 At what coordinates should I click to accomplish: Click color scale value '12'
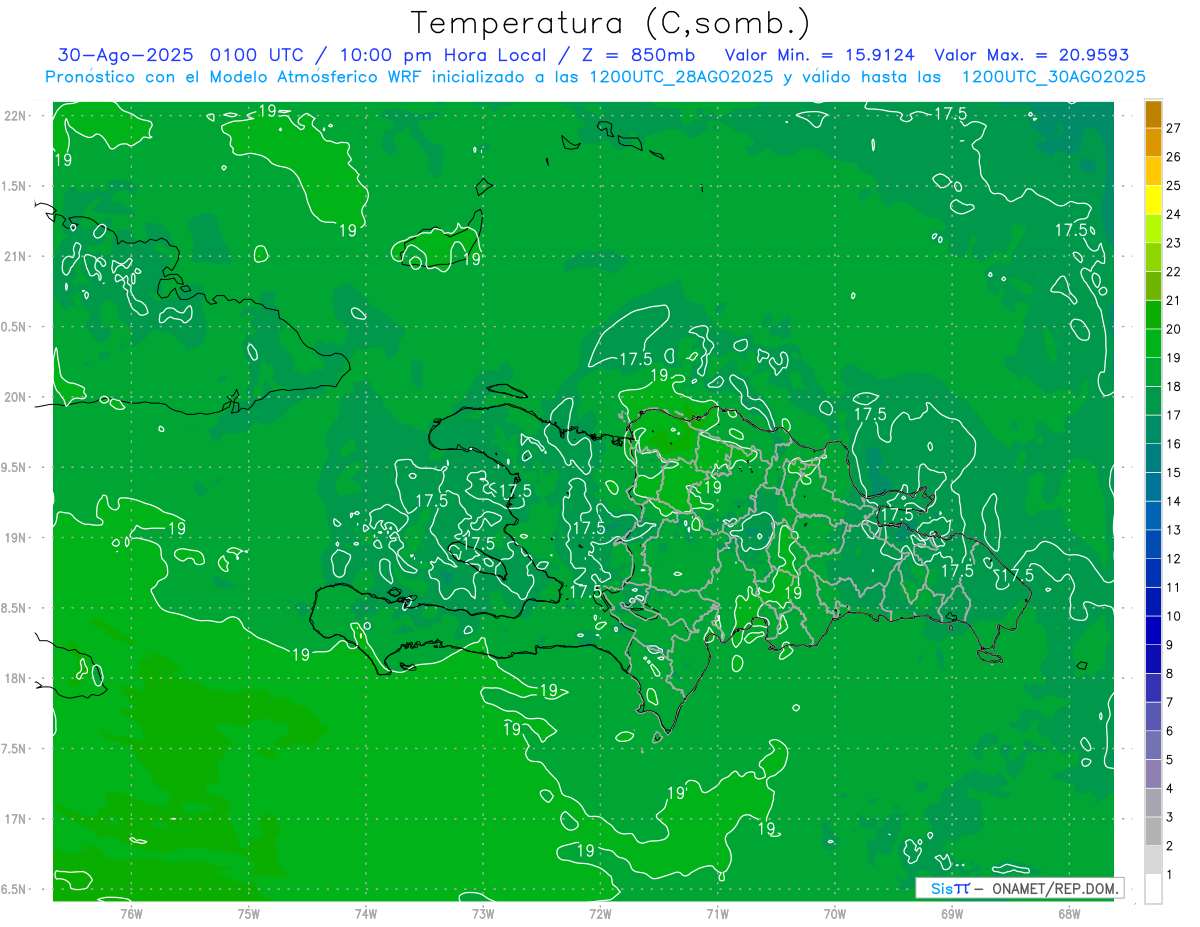click(1173, 558)
